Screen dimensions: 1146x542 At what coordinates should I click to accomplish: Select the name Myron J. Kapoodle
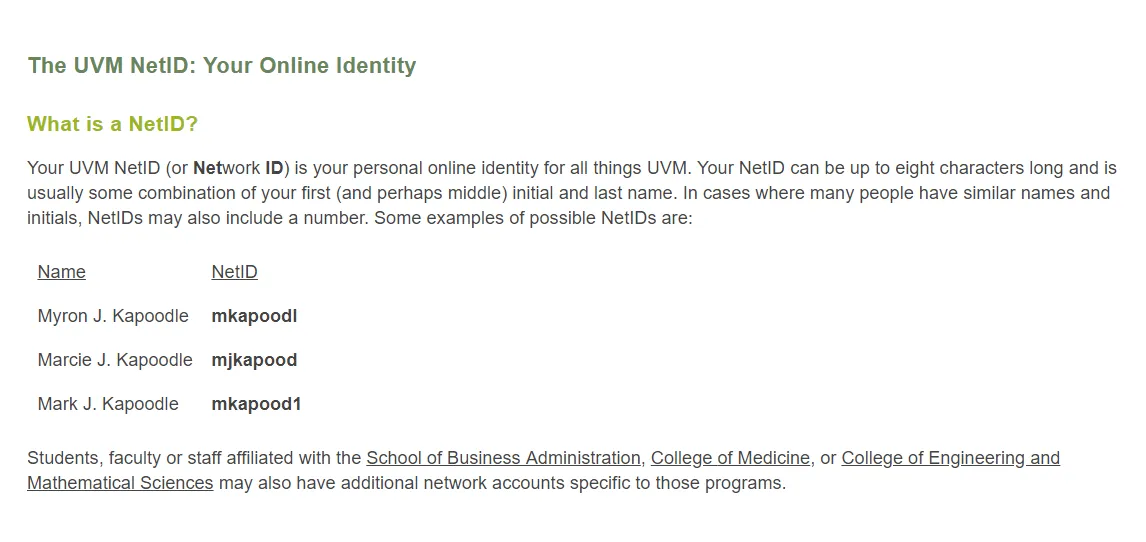point(113,316)
